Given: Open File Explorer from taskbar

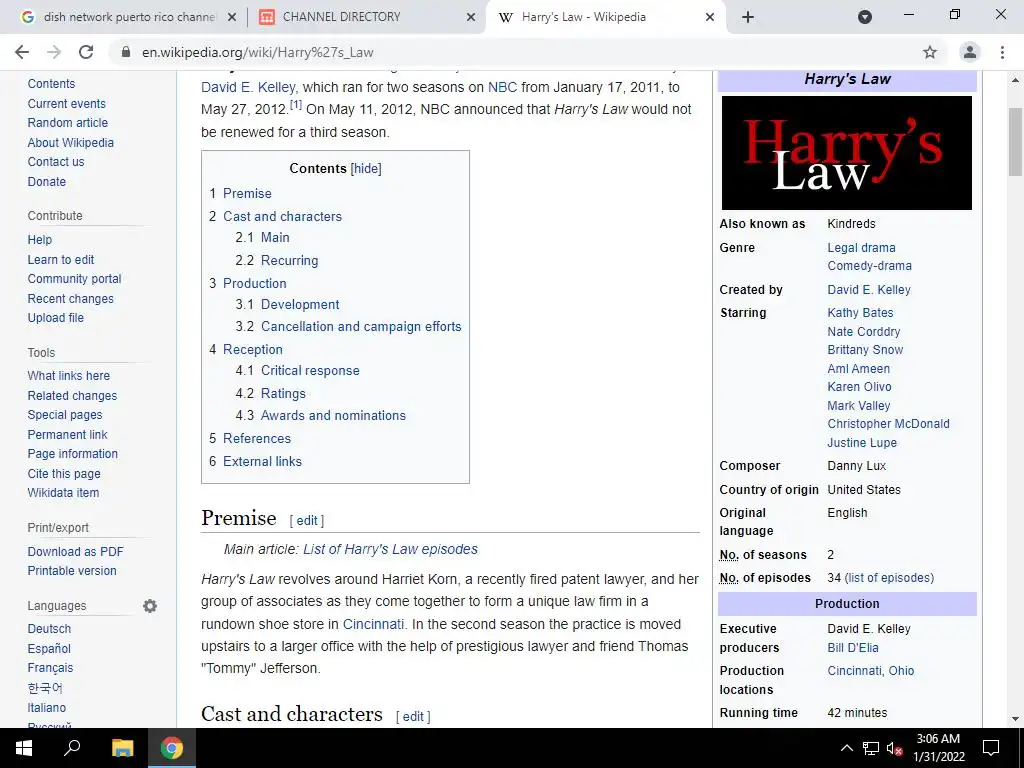Looking at the screenshot, I should pos(122,748).
